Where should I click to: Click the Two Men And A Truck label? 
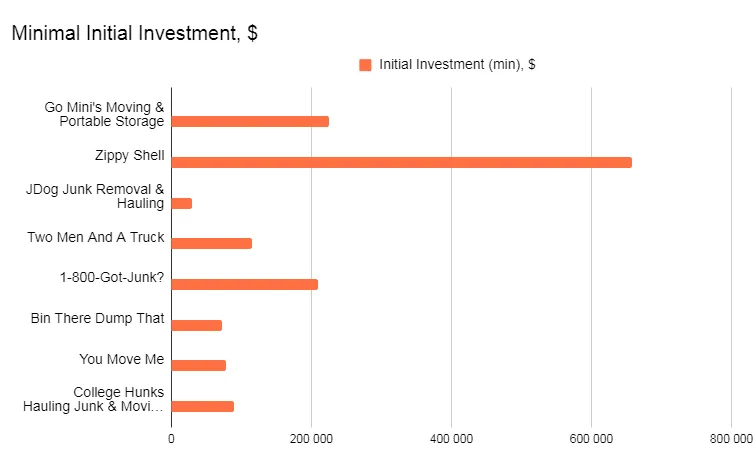[x=98, y=238]
